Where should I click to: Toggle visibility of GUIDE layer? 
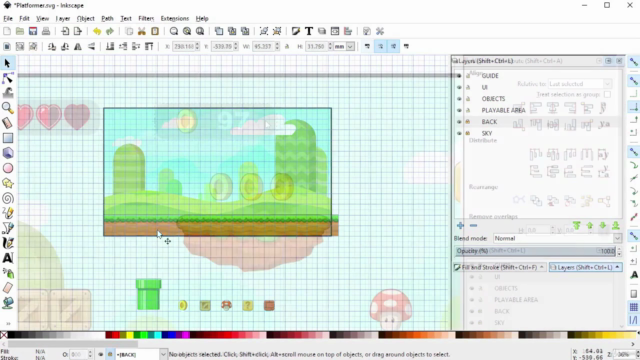(459, 76)
